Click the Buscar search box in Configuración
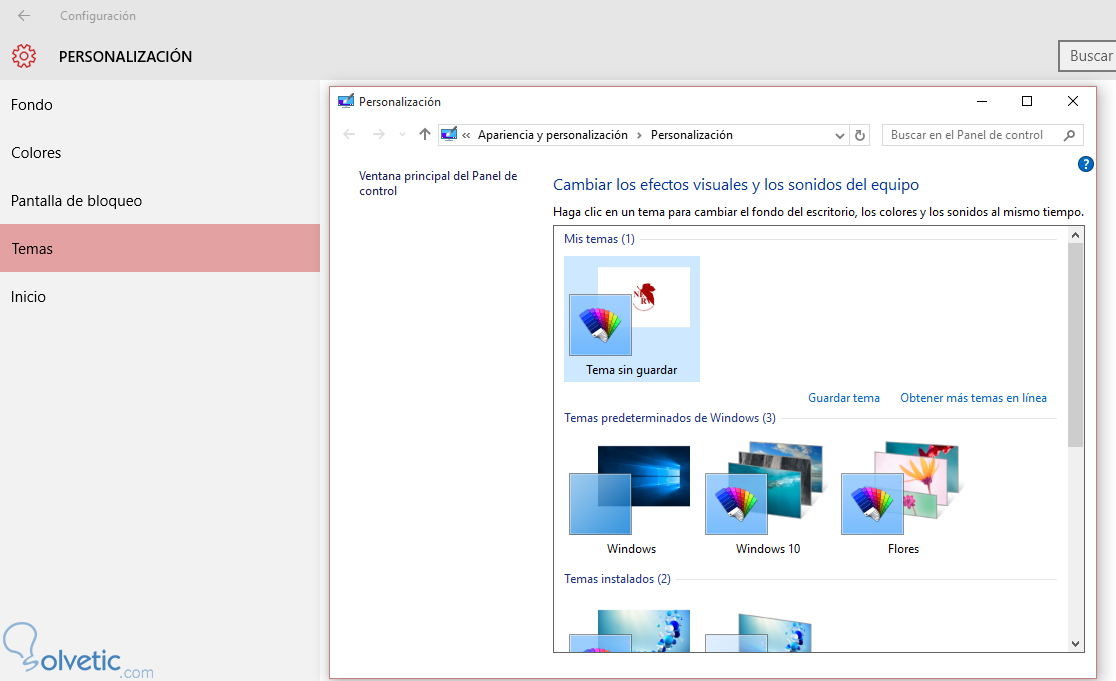Screen dimensions: 1116x681 (x=1087, y=56)
